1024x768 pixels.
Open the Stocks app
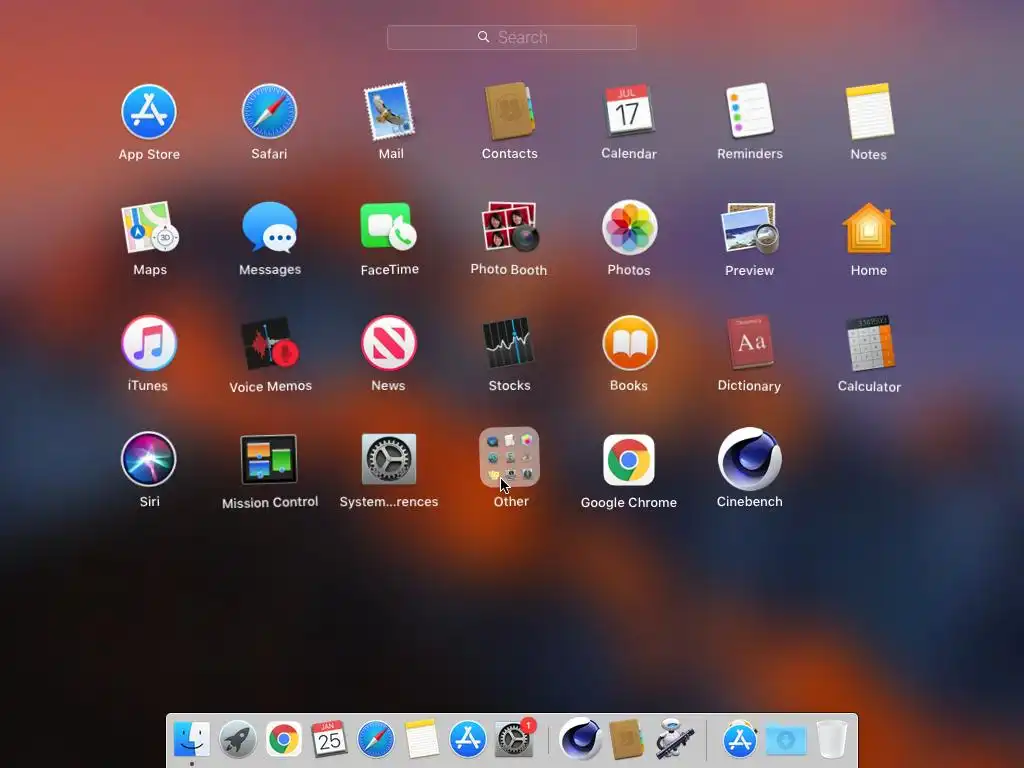pyautogui.click(x=509, y=343)
